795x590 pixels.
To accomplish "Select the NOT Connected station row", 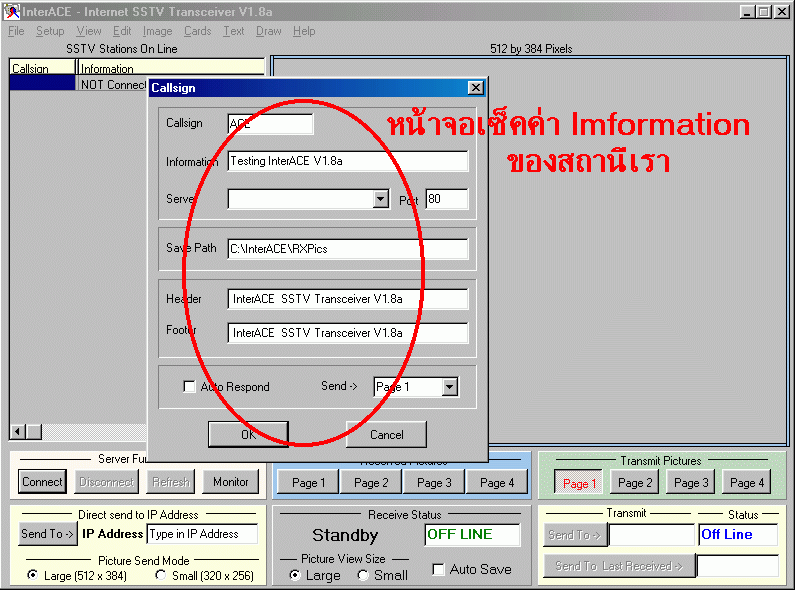I will coord(78,84).
